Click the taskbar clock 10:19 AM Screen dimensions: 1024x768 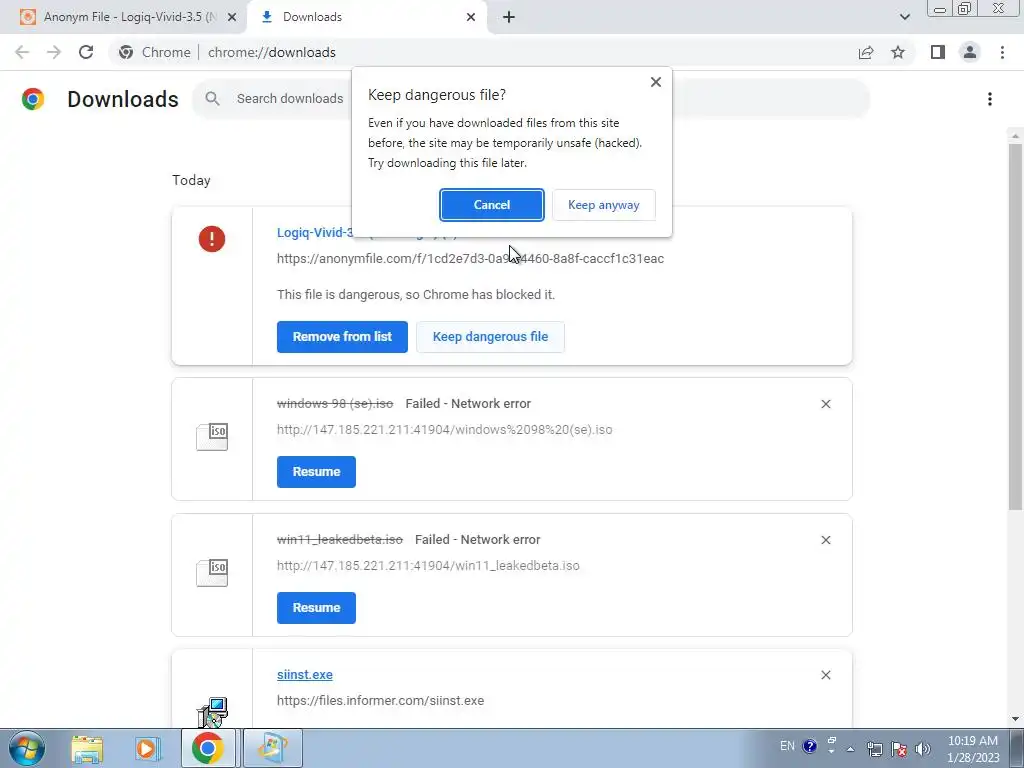click(x=972, y=741)
